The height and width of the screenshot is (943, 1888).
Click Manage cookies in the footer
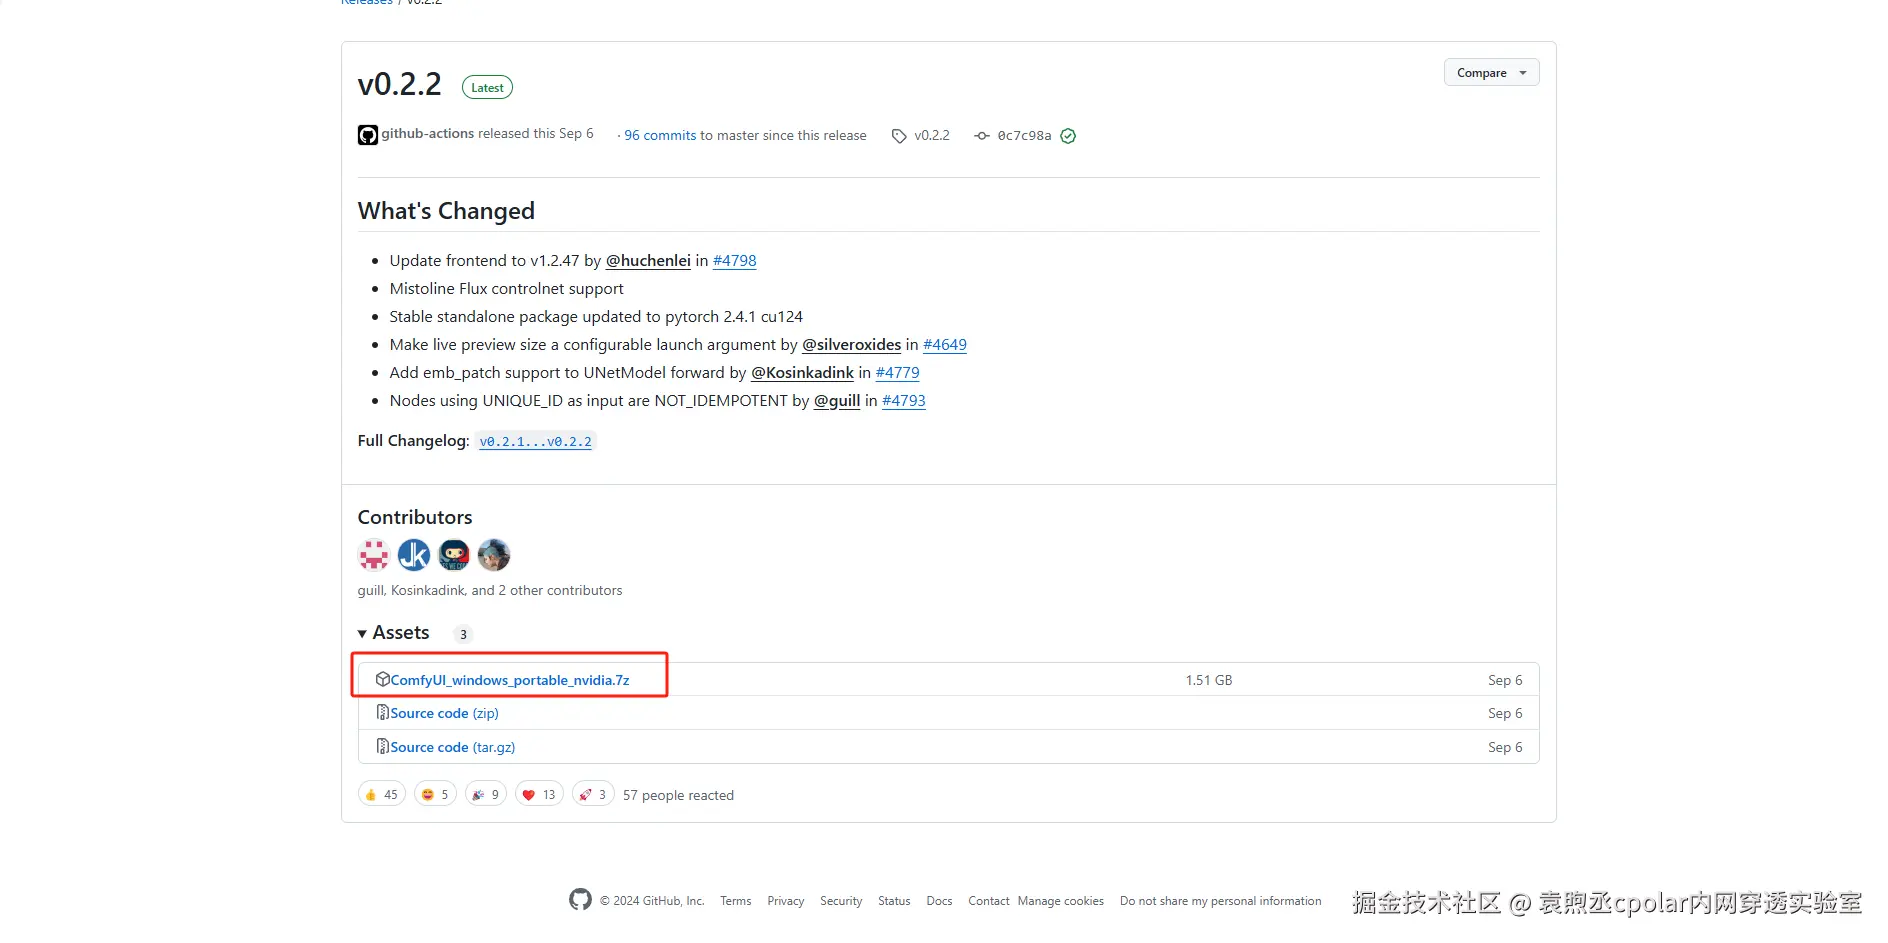1061,901
